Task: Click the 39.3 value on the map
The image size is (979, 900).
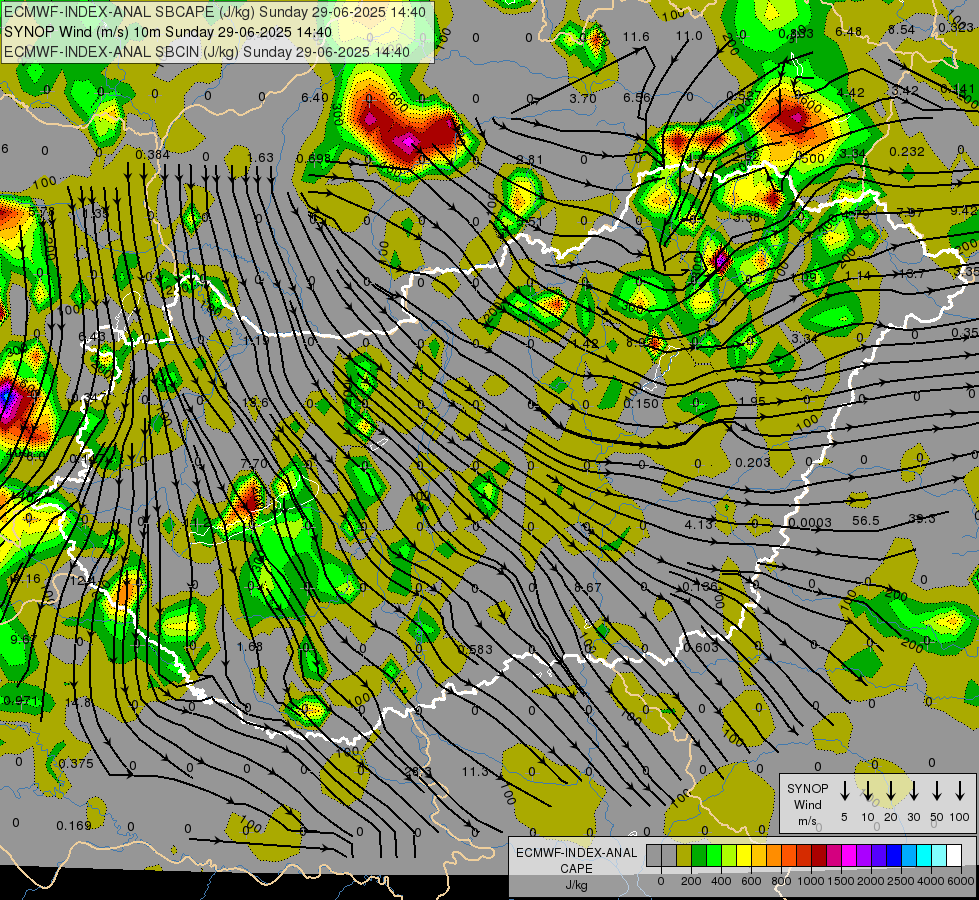Action: (922, 518)
